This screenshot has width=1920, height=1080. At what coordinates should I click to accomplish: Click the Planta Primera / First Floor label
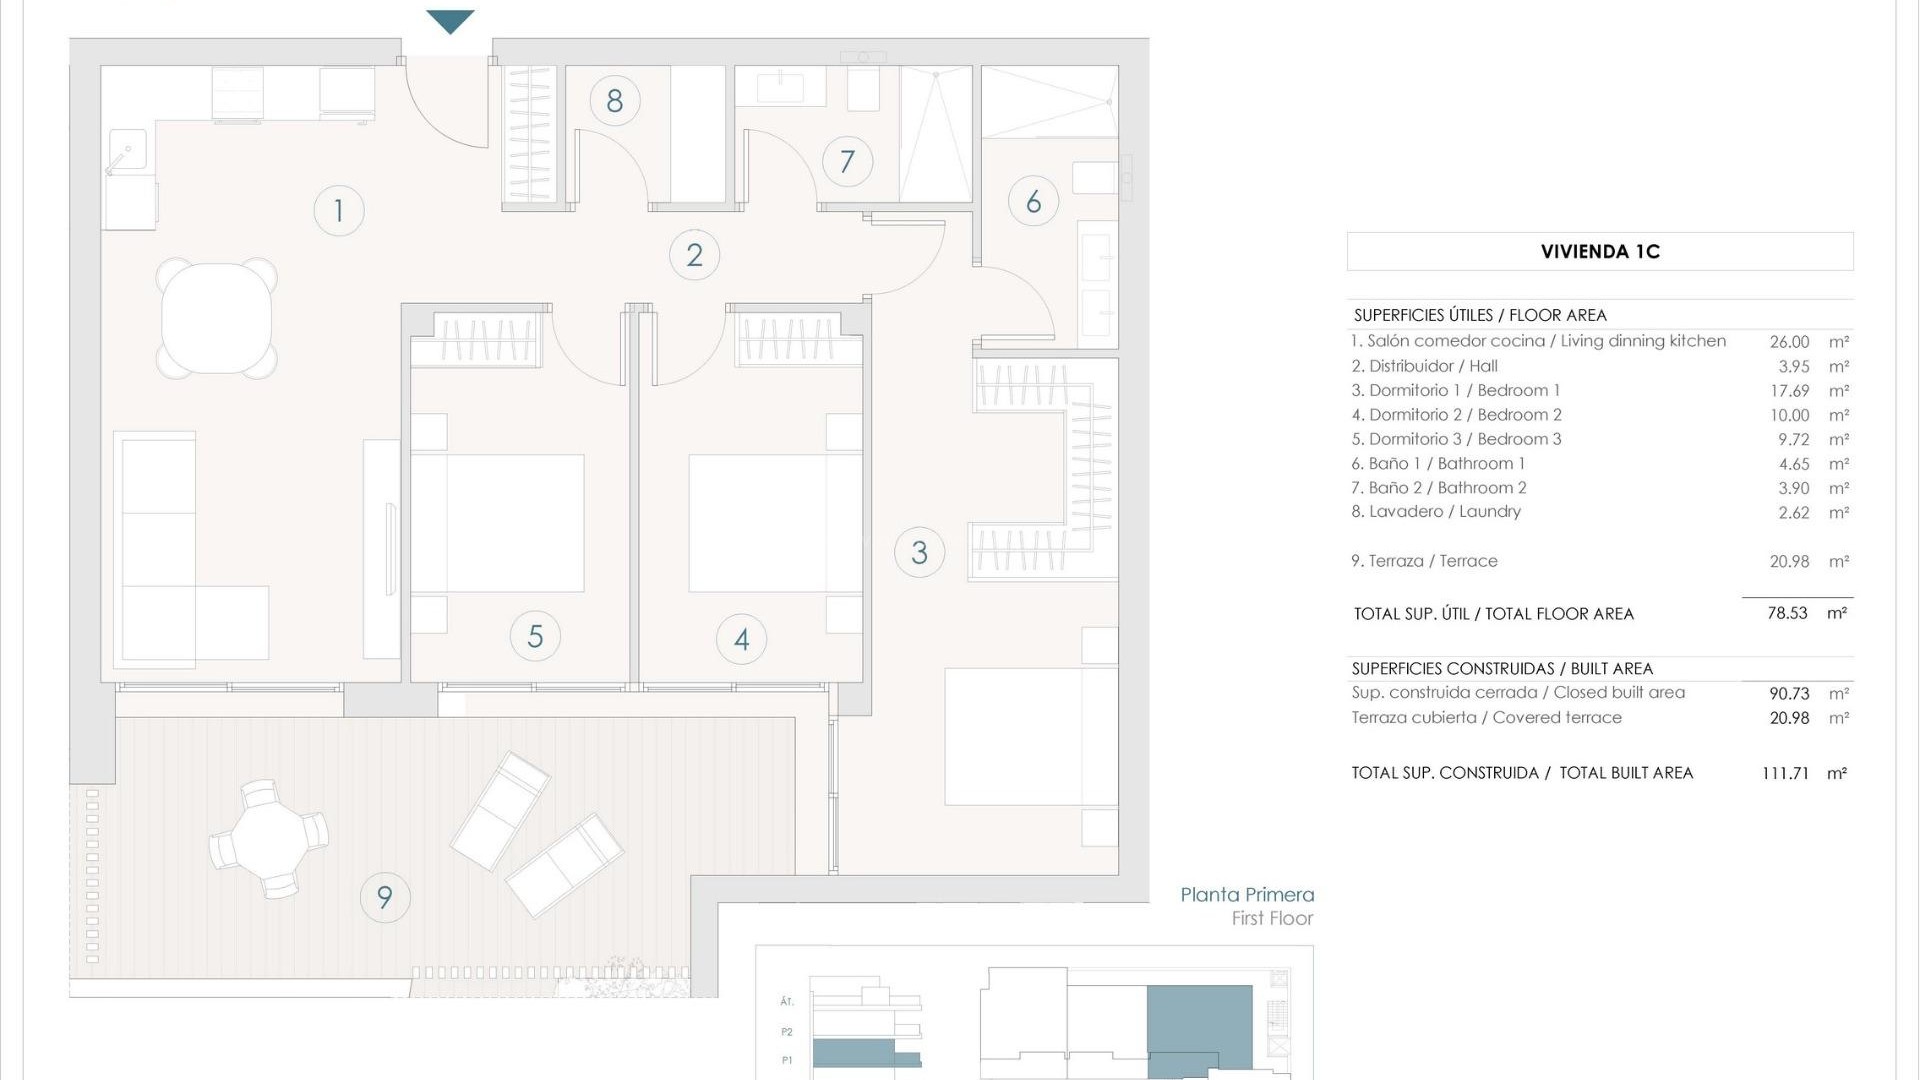coord(1248,905)
